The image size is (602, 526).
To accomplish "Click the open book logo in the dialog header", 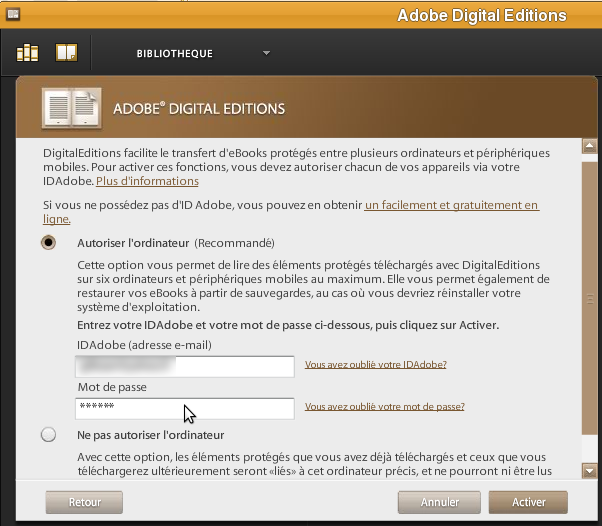I will 72,108.
